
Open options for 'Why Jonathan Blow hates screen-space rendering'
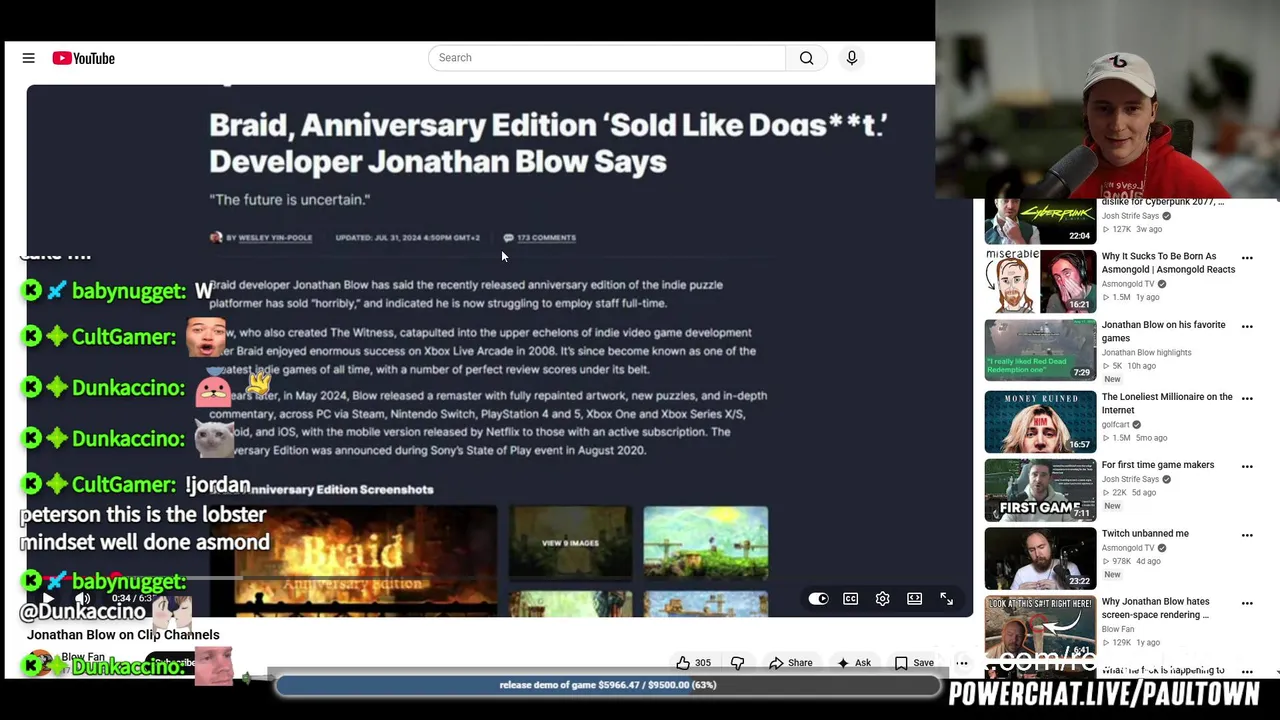[1247, 604]
